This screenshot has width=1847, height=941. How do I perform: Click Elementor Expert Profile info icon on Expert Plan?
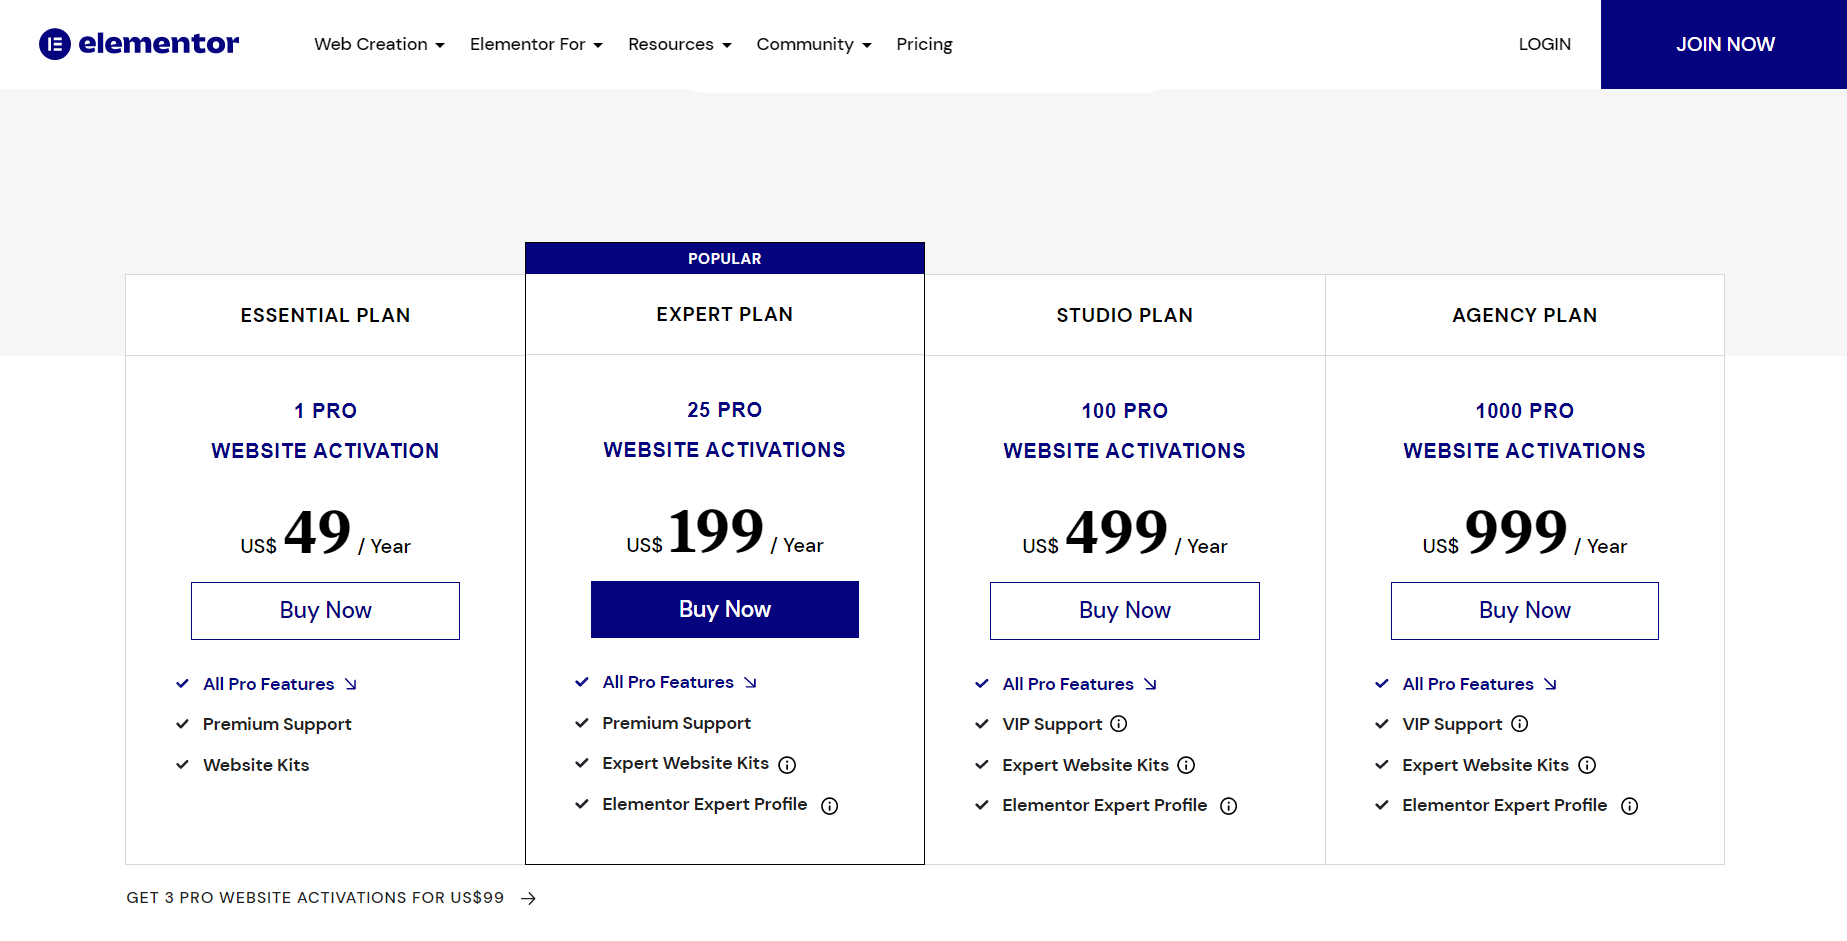click(x=830, y=804)
